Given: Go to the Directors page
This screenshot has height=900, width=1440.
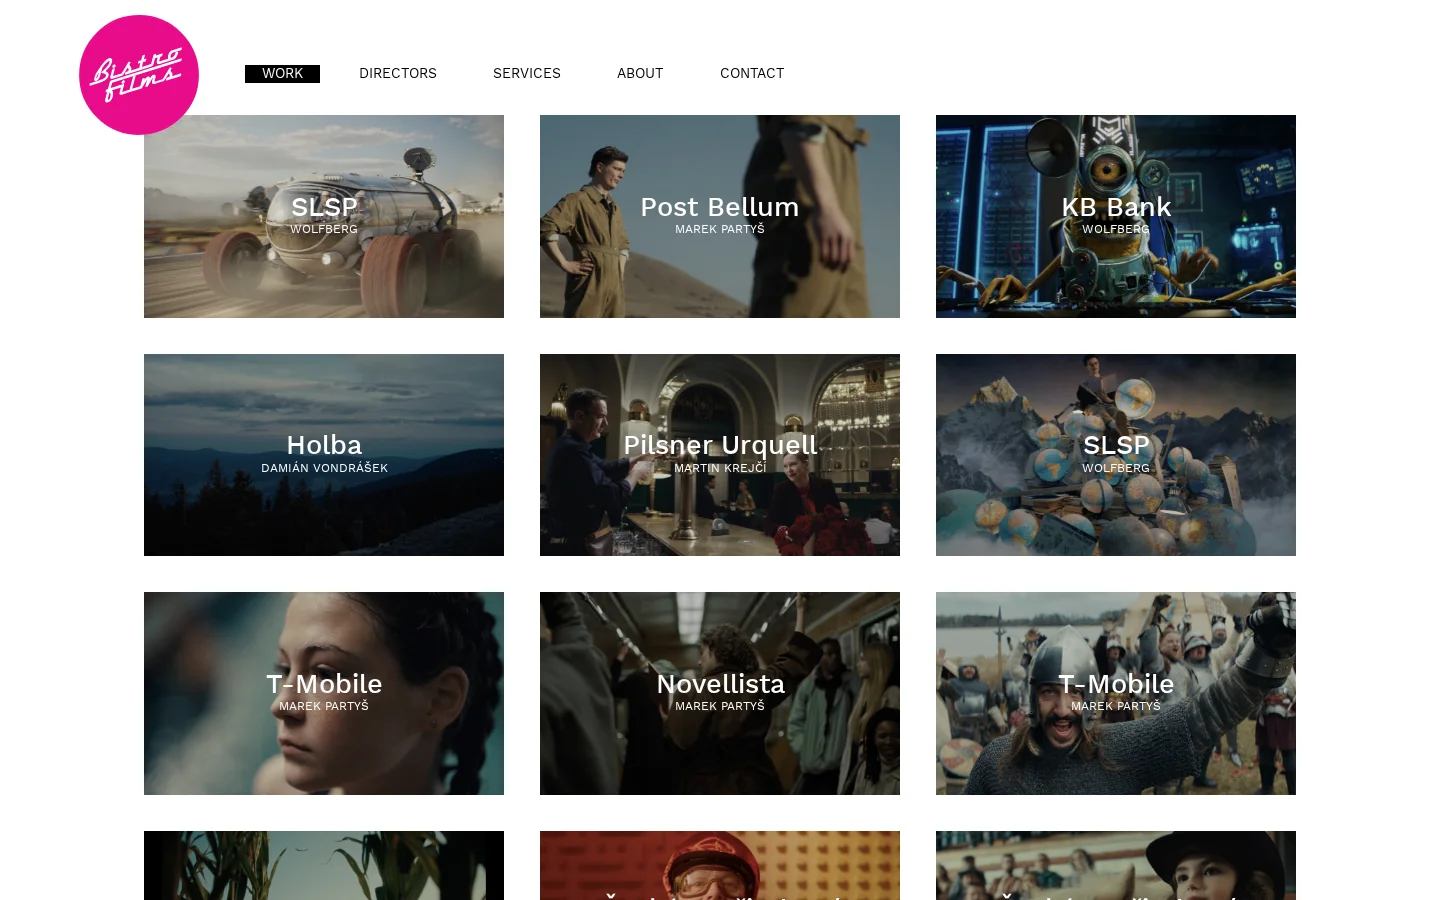Looking at the screenshot, I should click(x=398, y=74).
